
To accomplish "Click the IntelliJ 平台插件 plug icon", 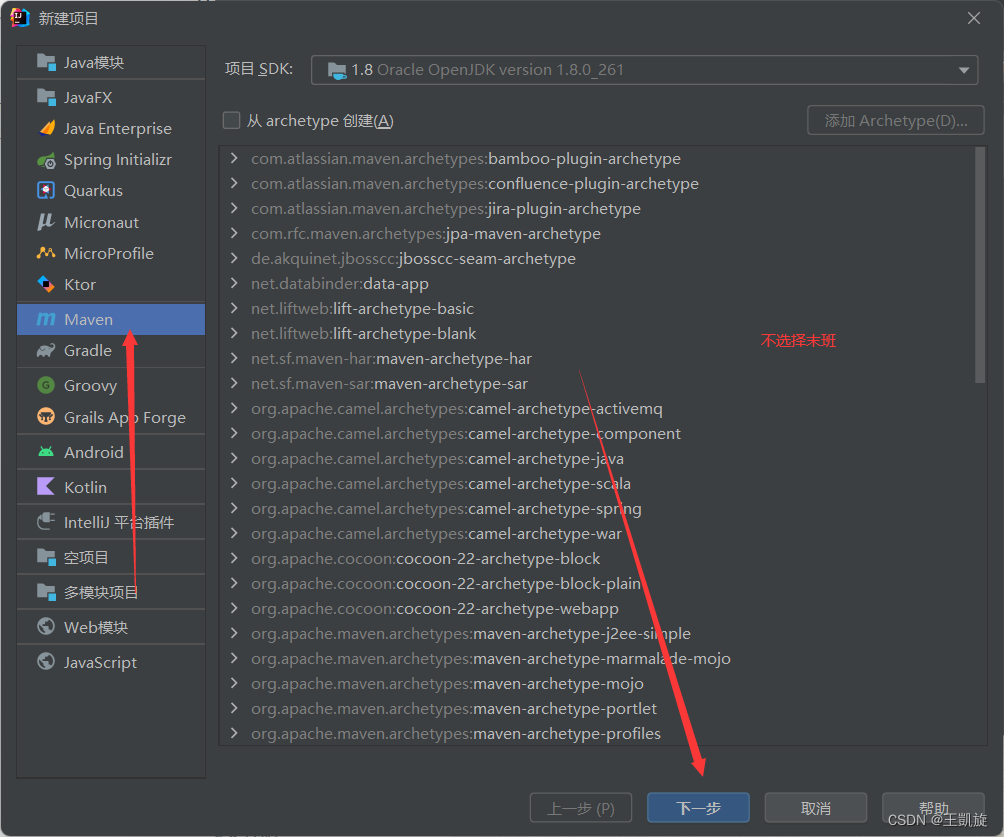I will (x=46, y=522).
